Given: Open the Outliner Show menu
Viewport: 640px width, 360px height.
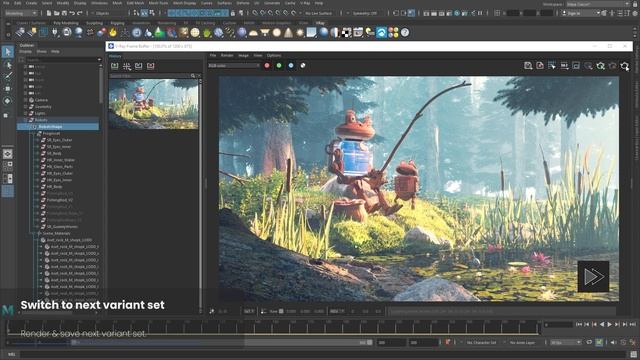Looking at the screenshot, I should 42,51.
